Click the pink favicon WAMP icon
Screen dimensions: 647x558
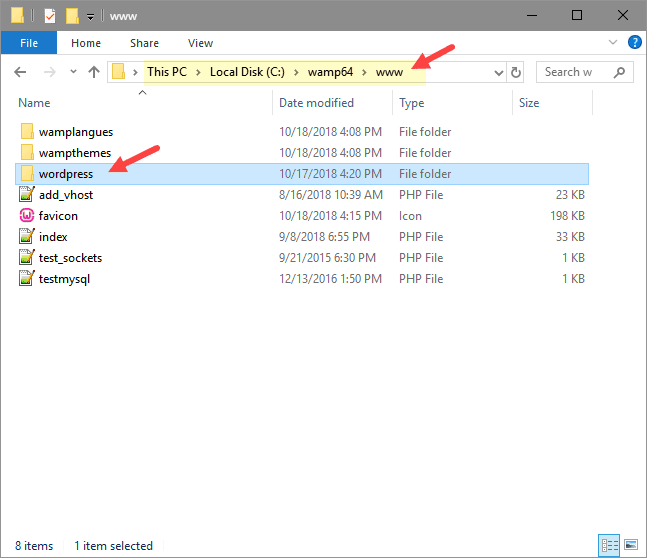(27, 215)
